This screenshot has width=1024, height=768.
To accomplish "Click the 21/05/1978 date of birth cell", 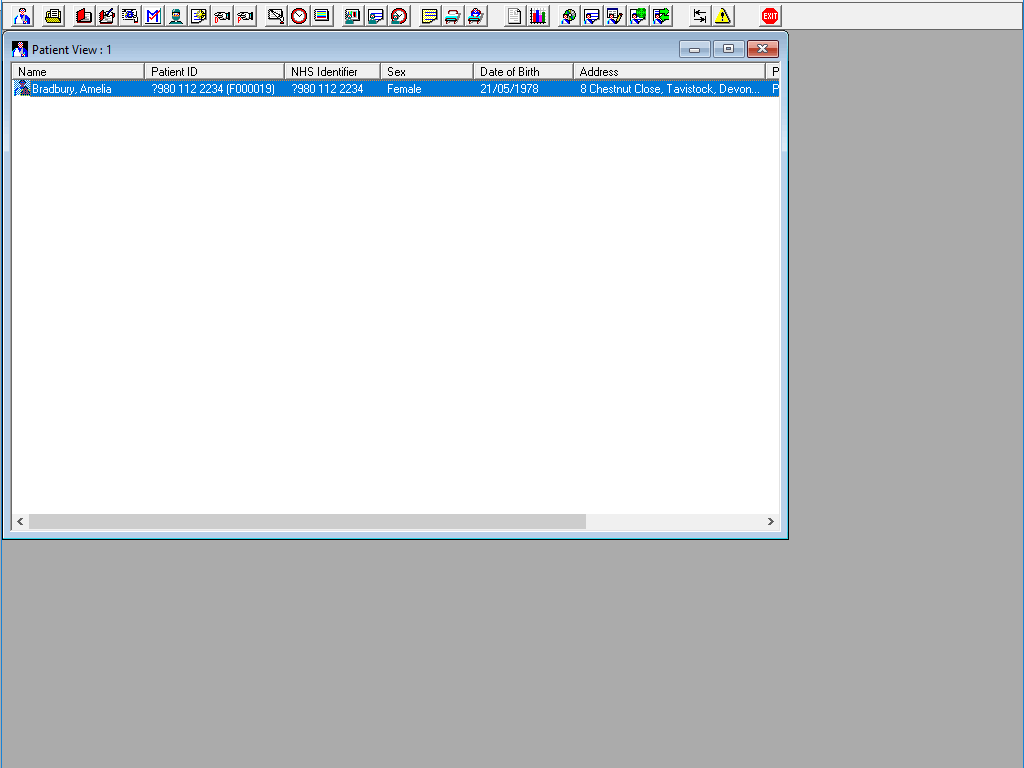I will 509,89.
